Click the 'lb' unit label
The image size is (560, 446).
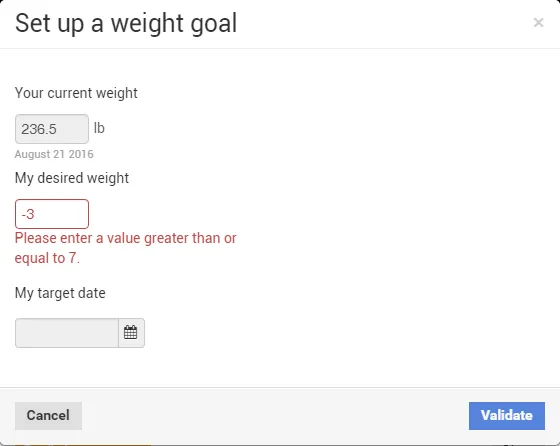[99, 128]
